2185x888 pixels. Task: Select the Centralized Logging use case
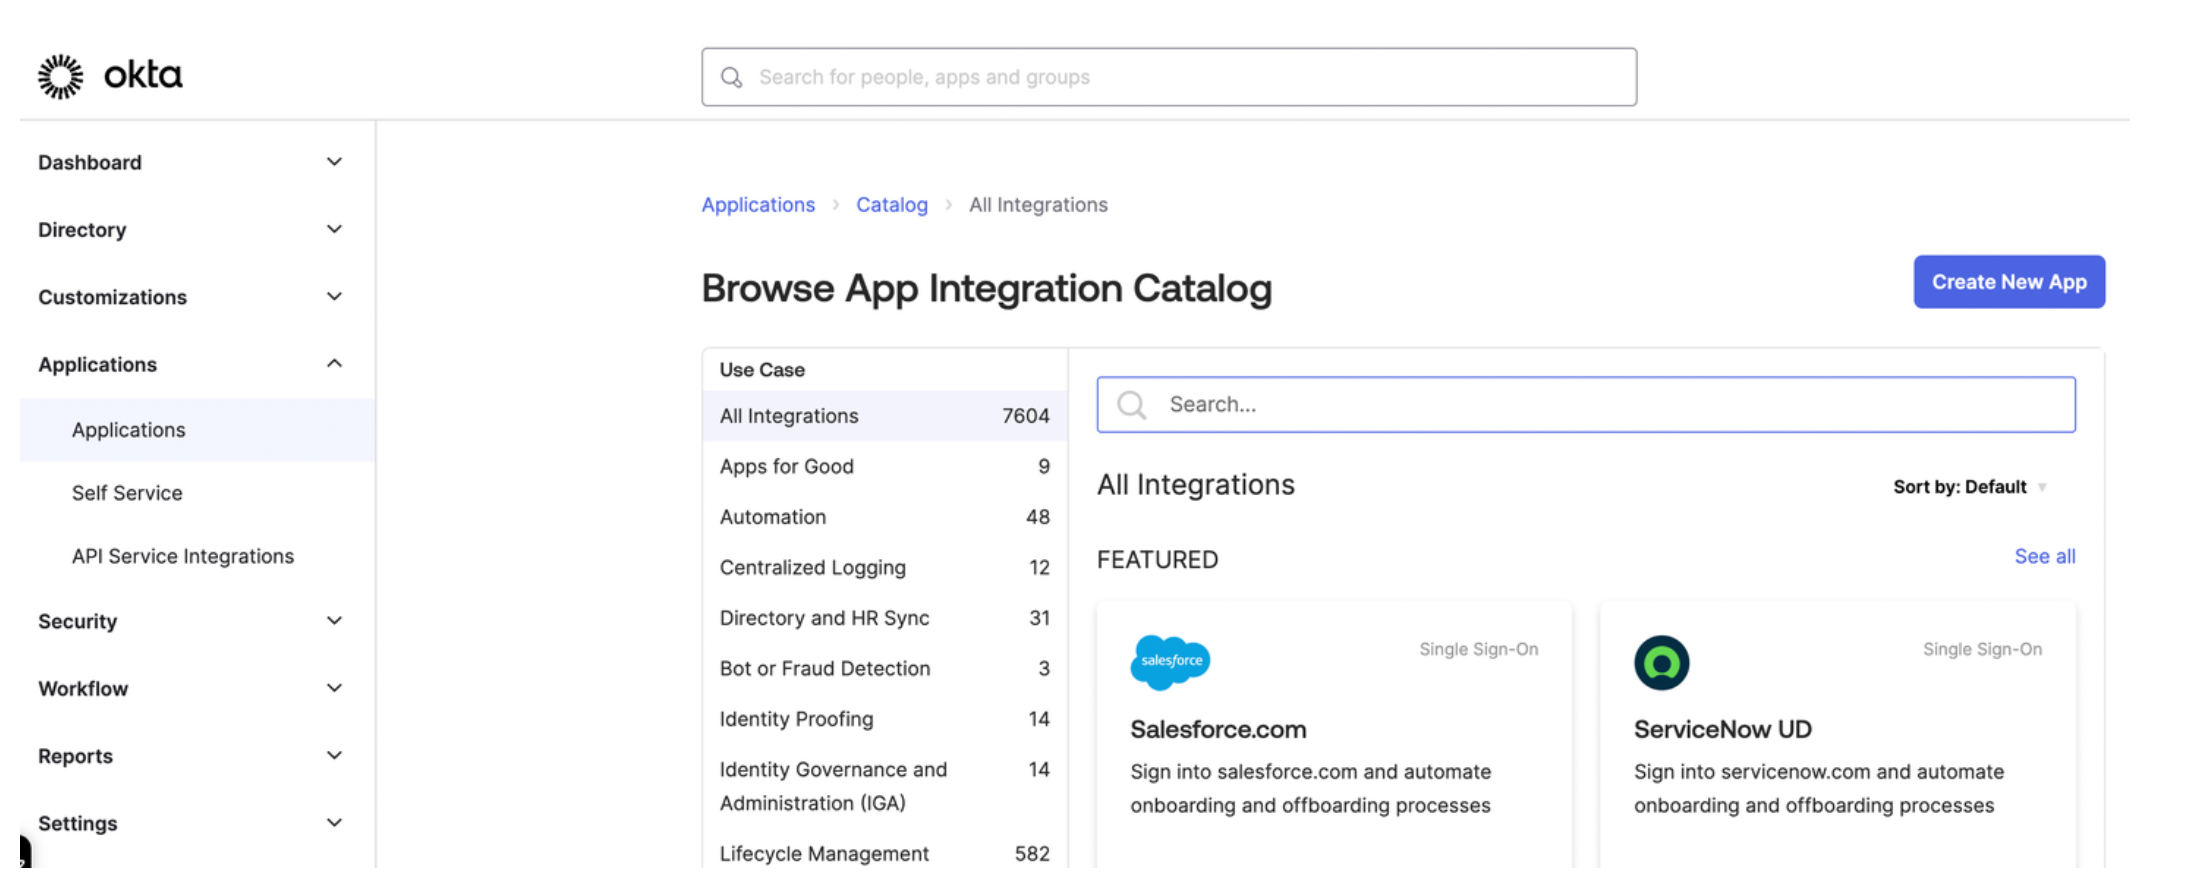click(x=885, y=567)
